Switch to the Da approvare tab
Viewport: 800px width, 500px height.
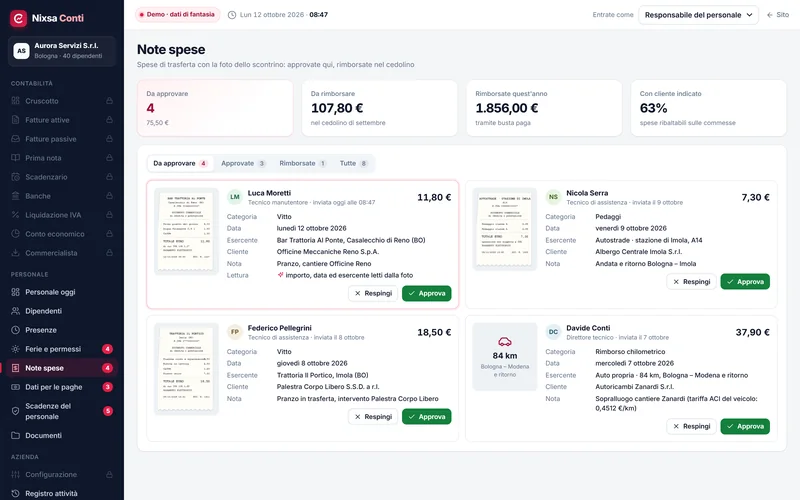pos(180,163)
